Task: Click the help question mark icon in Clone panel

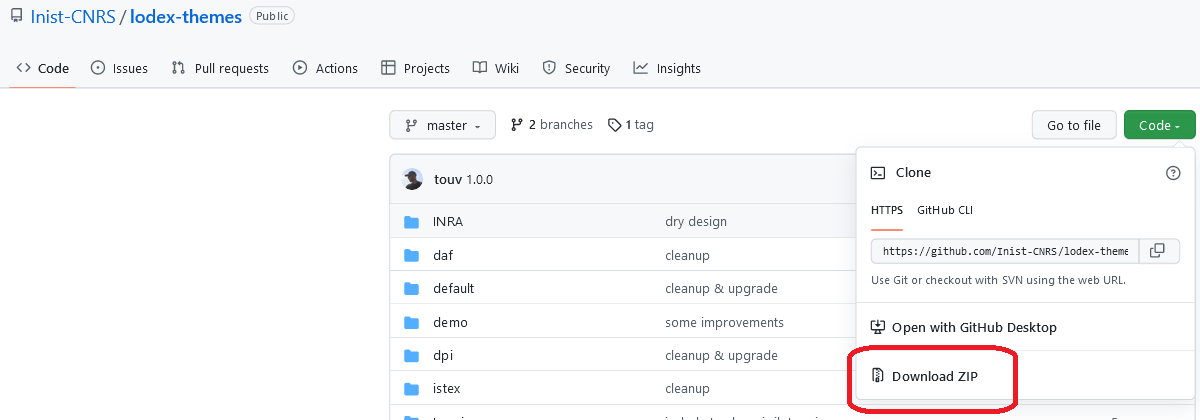Action: point(1173,173)
